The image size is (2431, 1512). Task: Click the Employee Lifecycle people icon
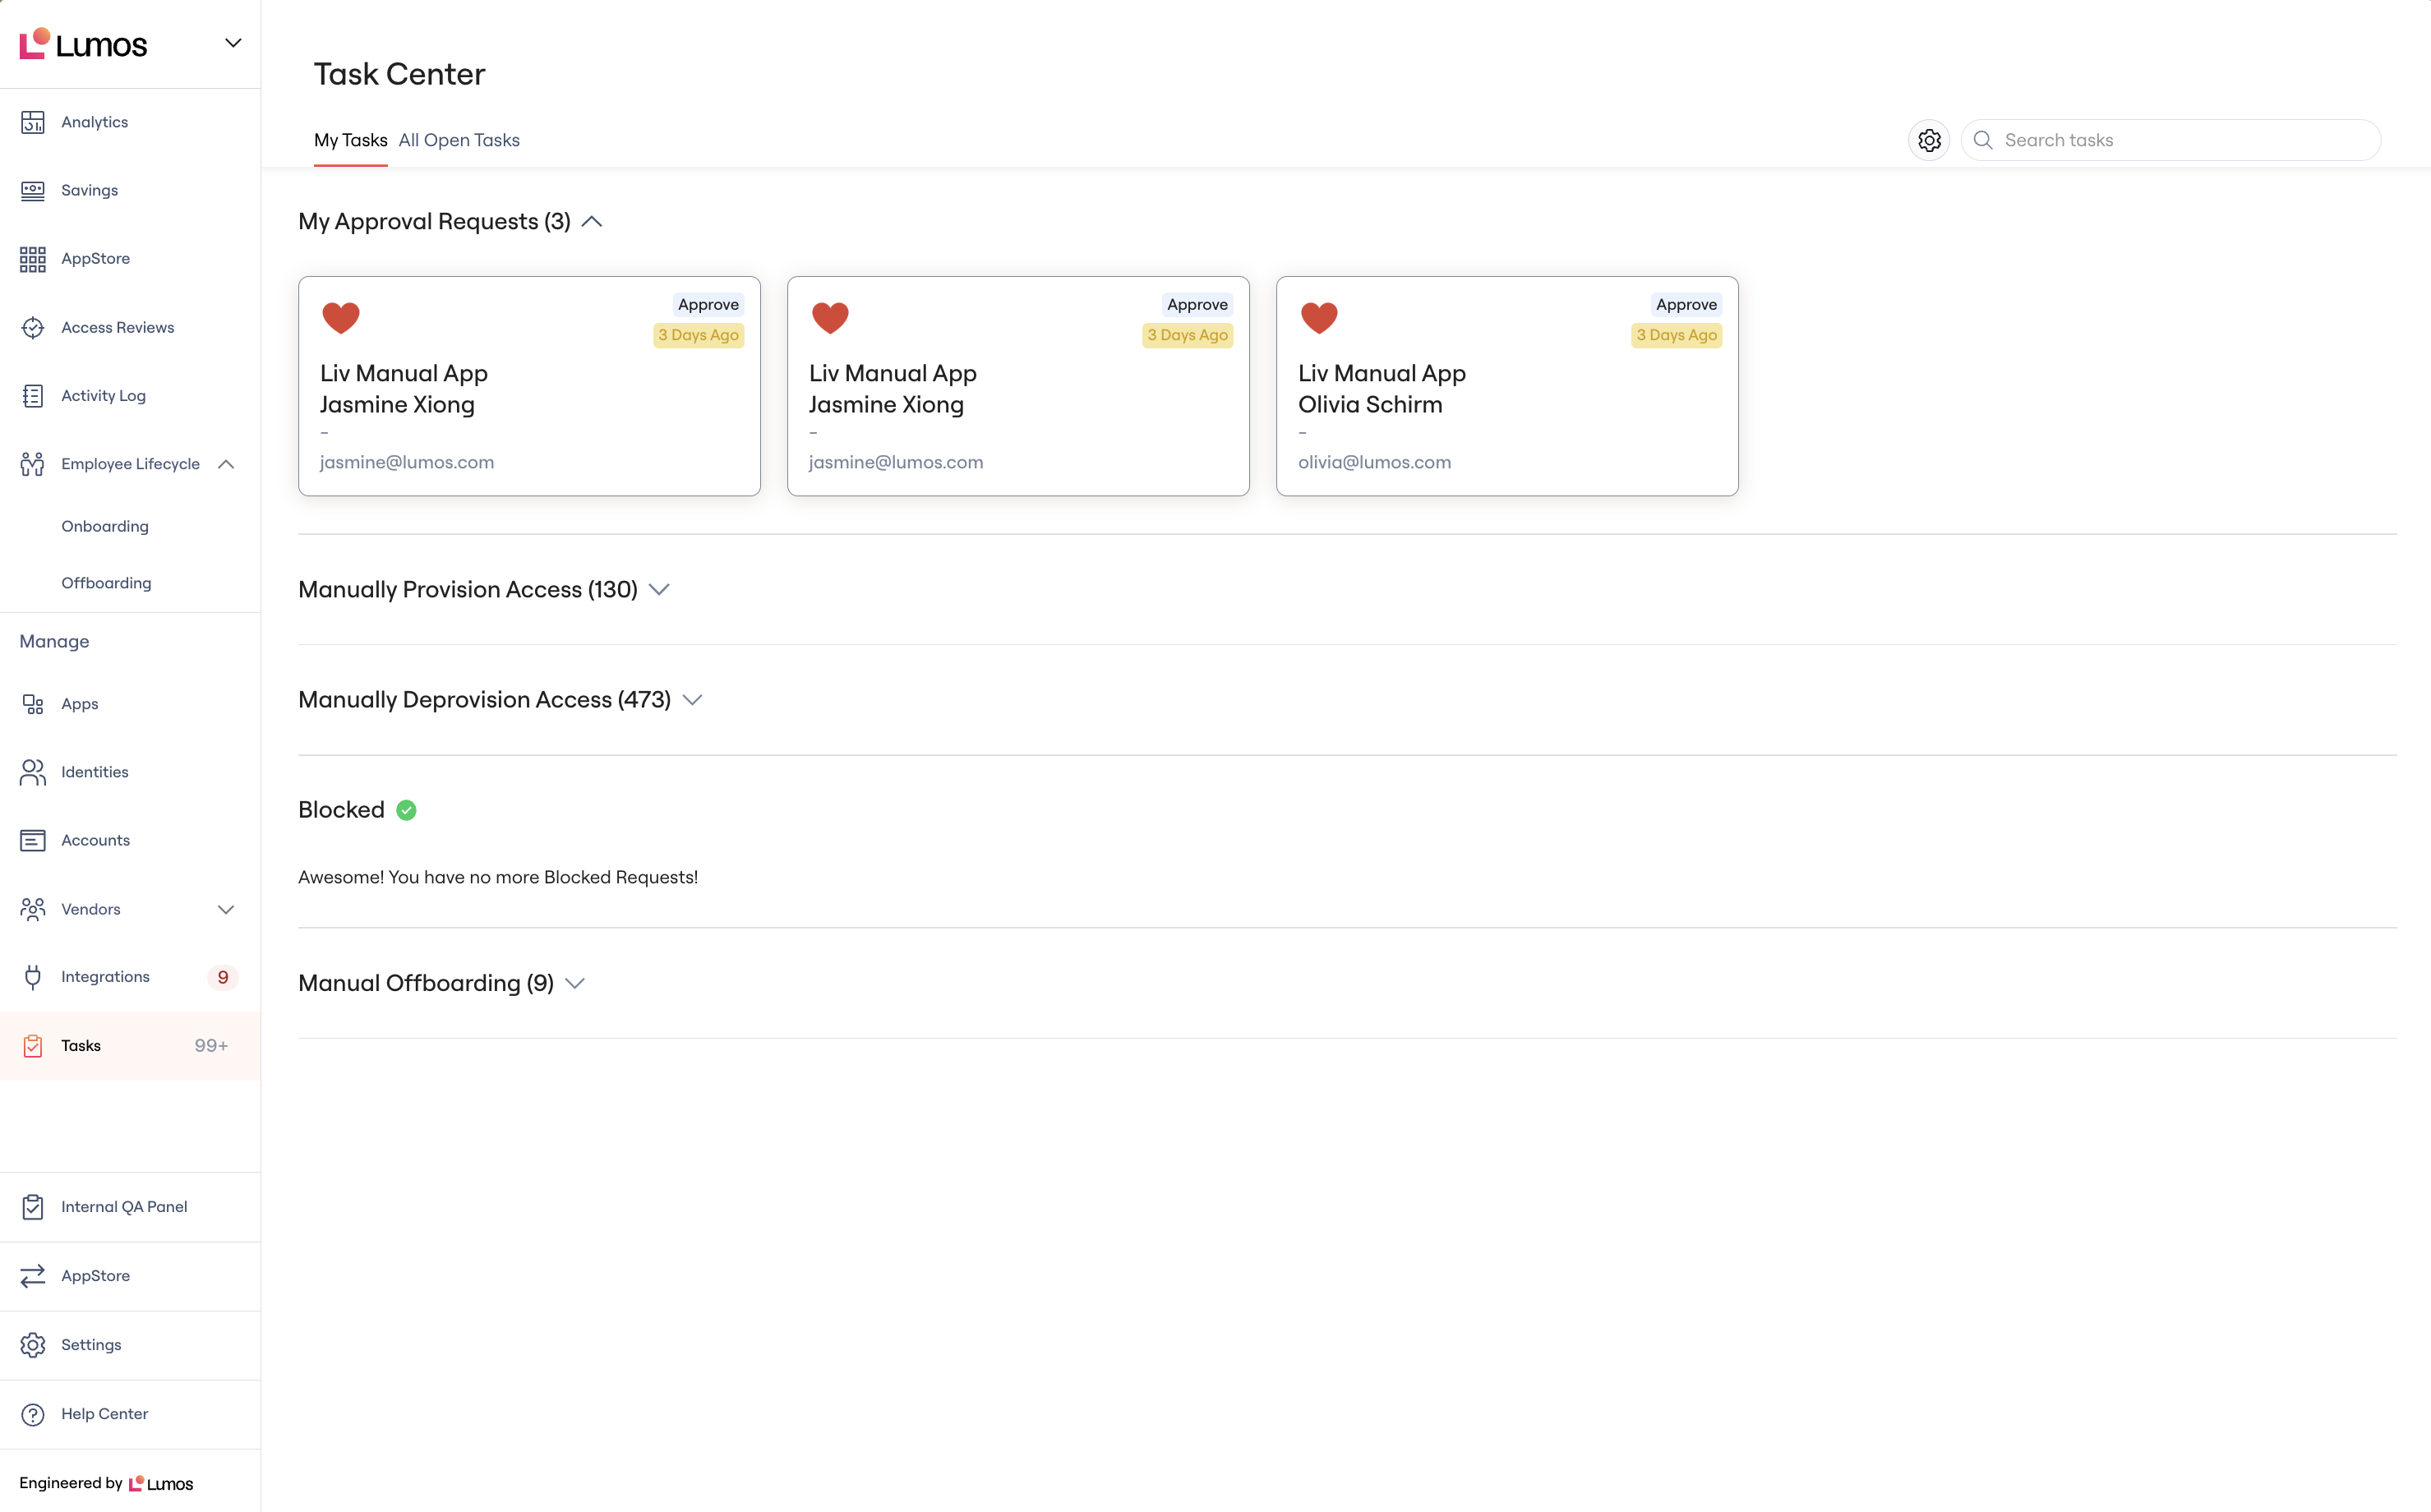pyautogui.click(x=33, y=464)
